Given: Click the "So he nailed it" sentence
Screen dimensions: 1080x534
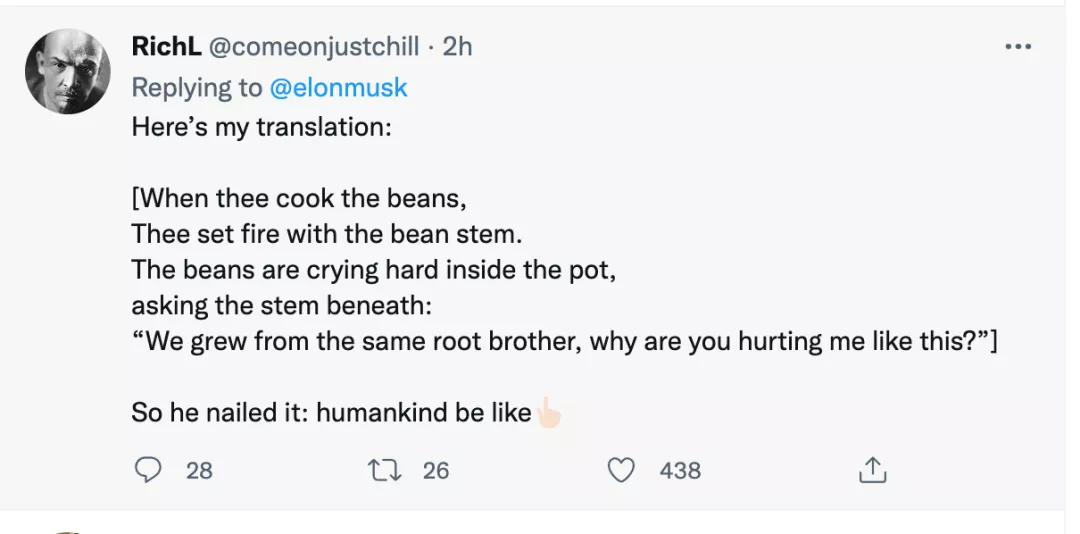Looking at the screenshot, I should [331, 412].
